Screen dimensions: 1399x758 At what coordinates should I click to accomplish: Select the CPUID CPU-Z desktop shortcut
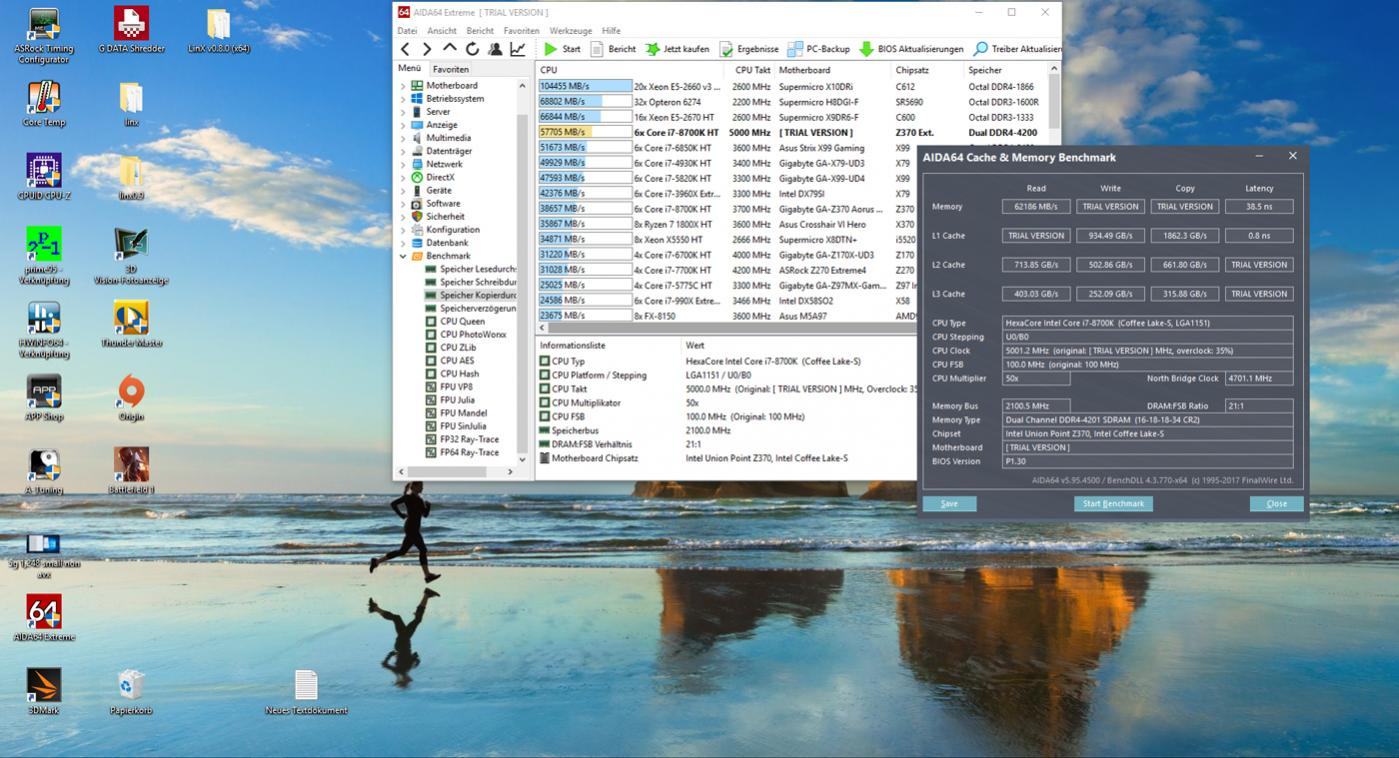click(x=43, y=177)
